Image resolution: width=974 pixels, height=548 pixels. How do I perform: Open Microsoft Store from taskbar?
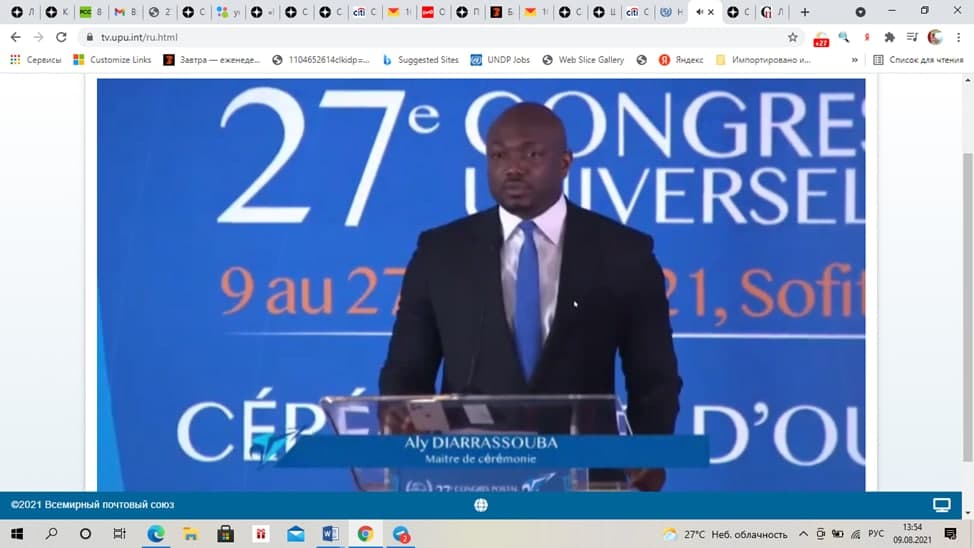pyautogui.click(x=225, y=534)
